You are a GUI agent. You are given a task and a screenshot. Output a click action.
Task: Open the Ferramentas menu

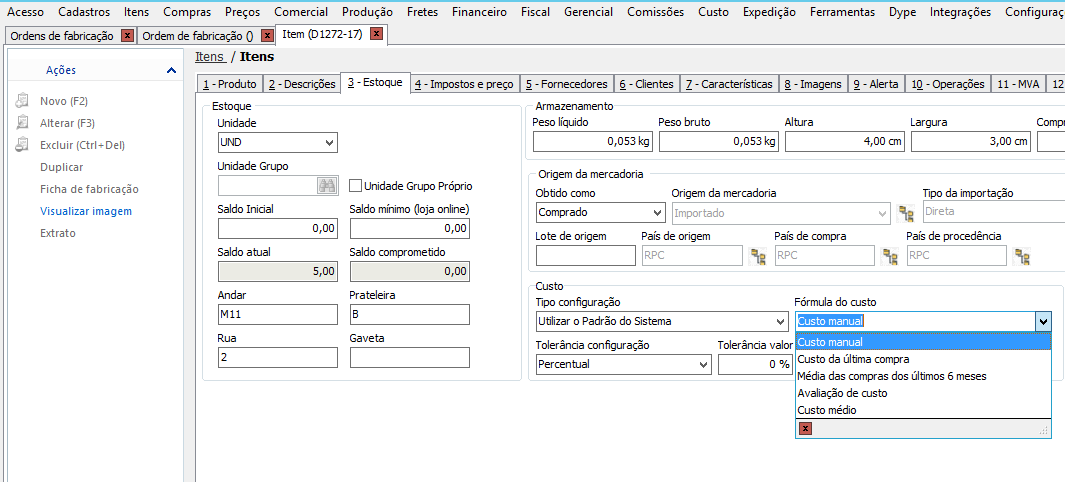[842, 12]
